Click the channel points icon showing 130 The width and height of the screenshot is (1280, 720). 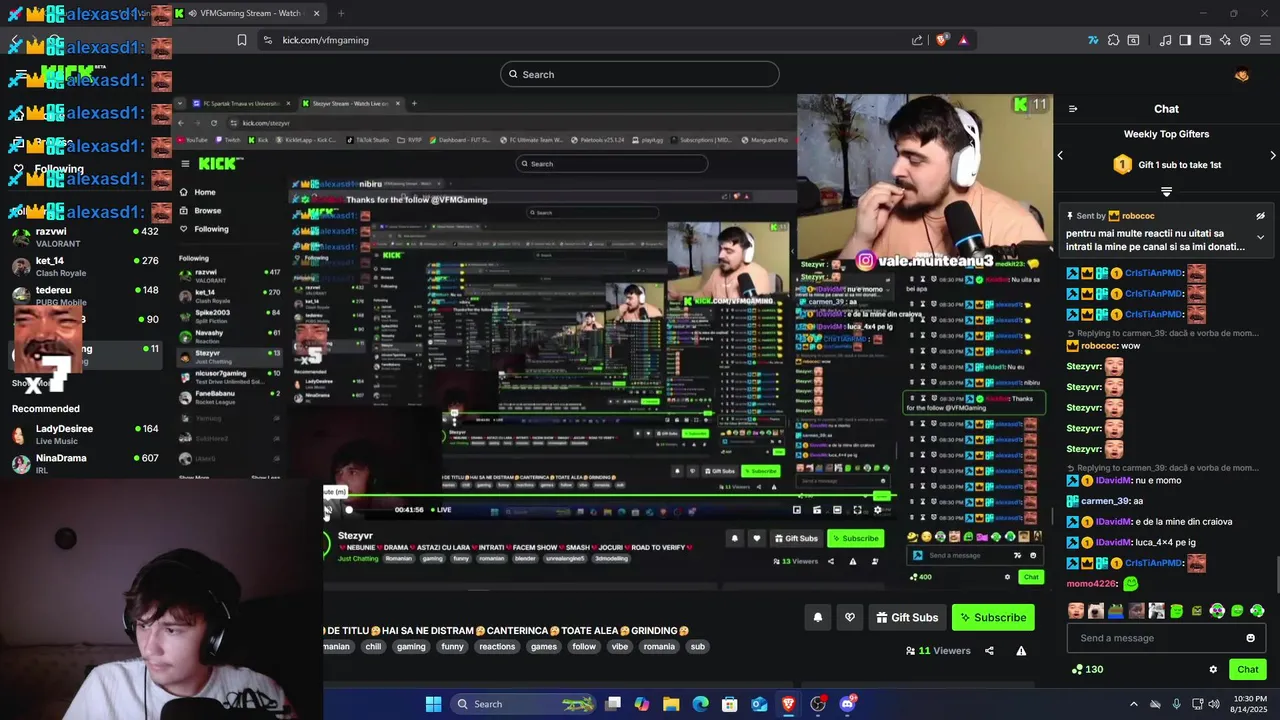[1087, 670]
